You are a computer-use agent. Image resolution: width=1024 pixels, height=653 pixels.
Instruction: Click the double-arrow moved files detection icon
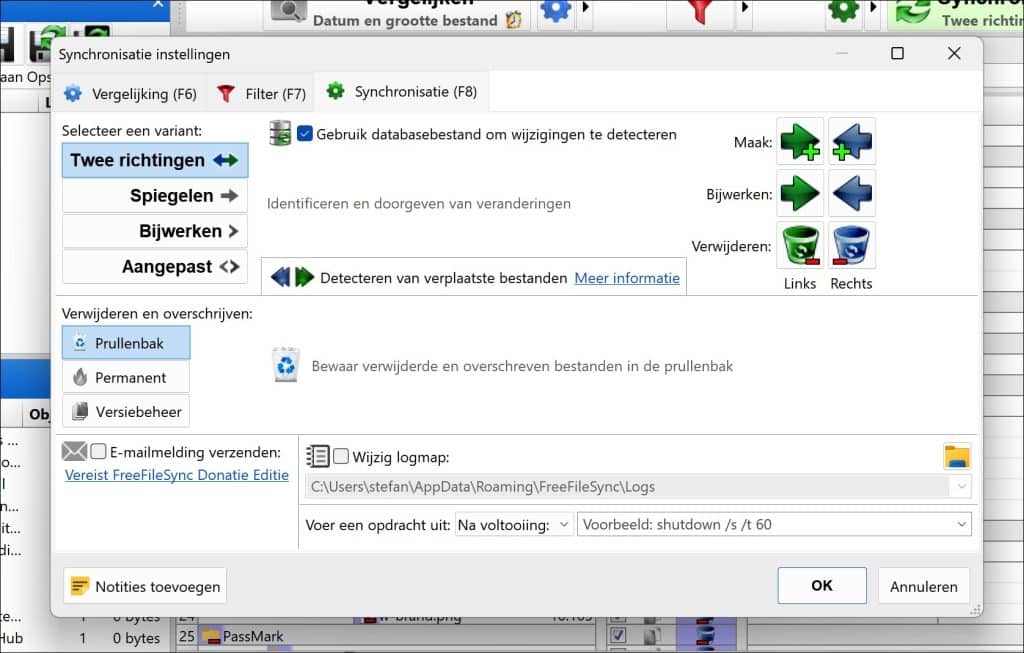coord(292,278)
